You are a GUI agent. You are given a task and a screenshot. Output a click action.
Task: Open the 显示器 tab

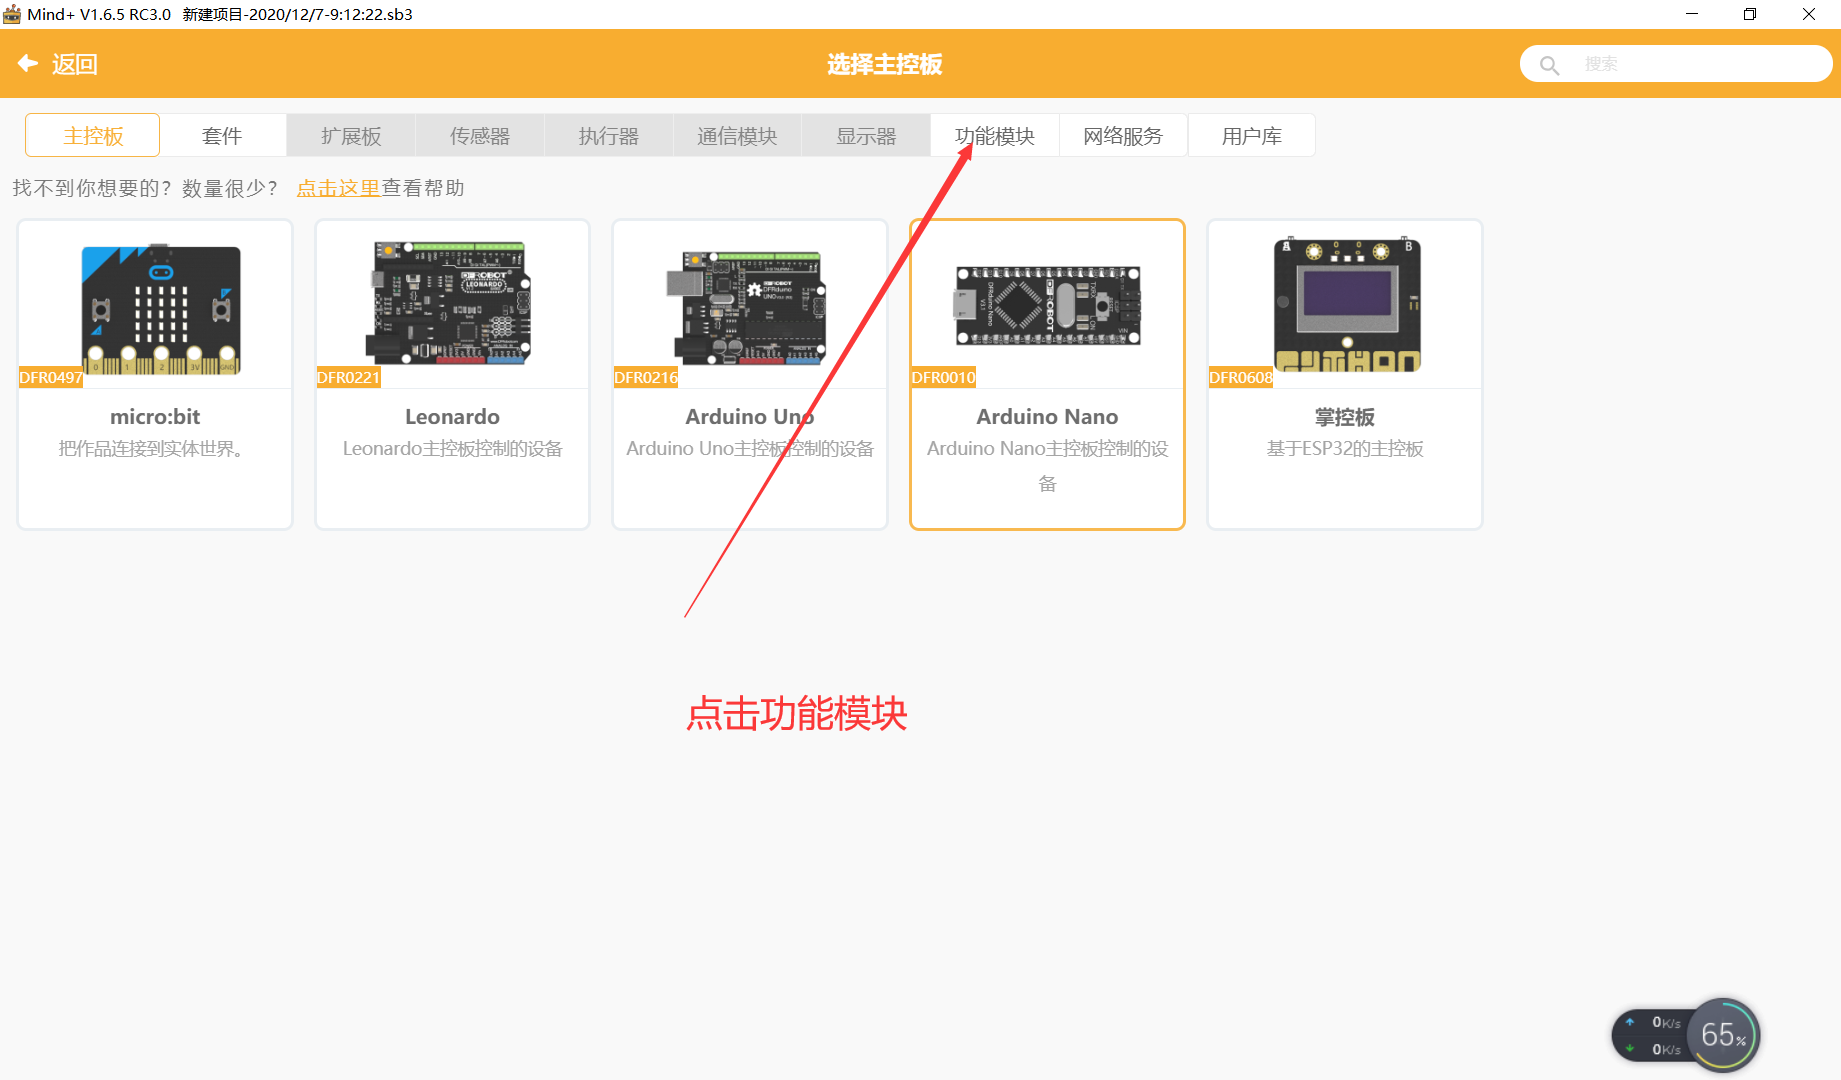[x=866, y=136]
